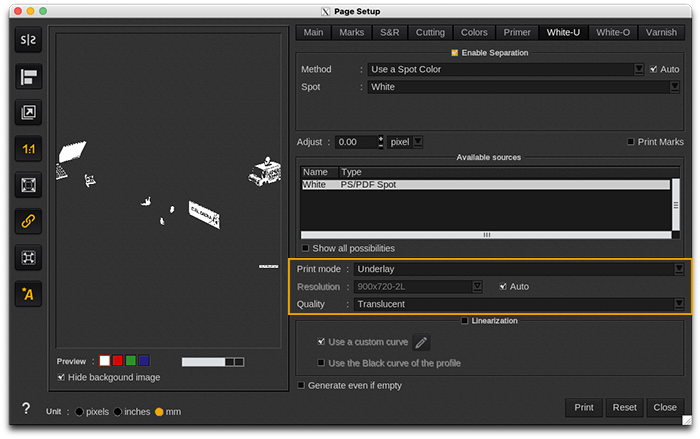Click the yellow *A text icon

click(27, 294)
